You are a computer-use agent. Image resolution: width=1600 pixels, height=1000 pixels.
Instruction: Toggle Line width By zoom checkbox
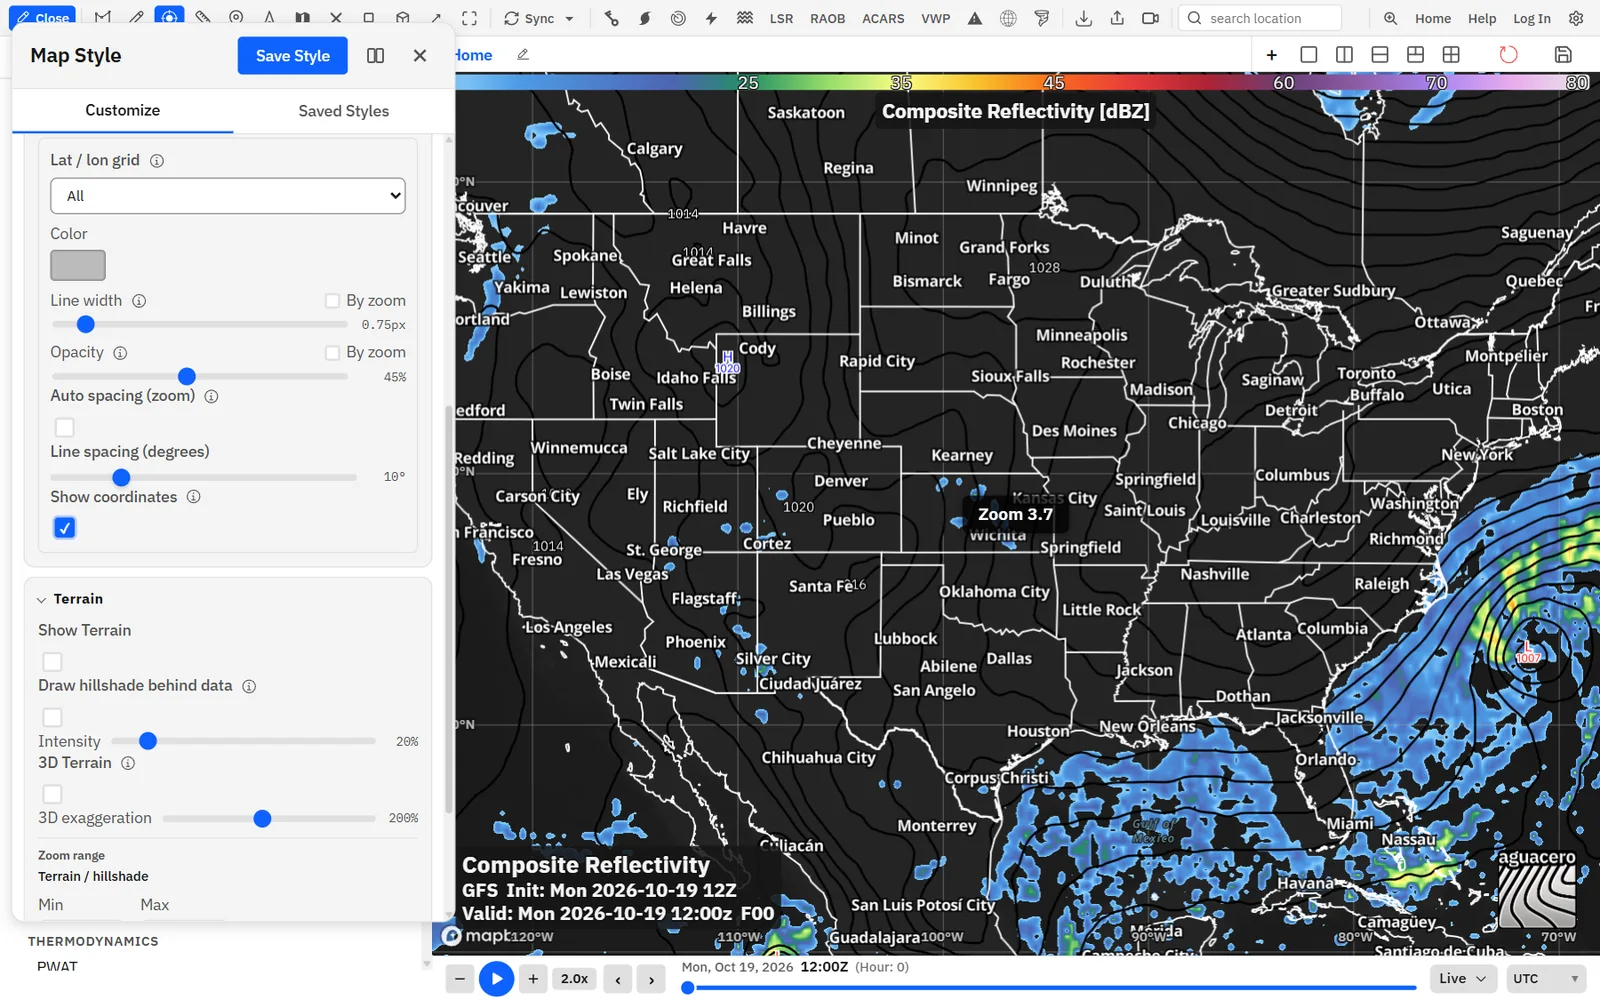click(332, 300)
